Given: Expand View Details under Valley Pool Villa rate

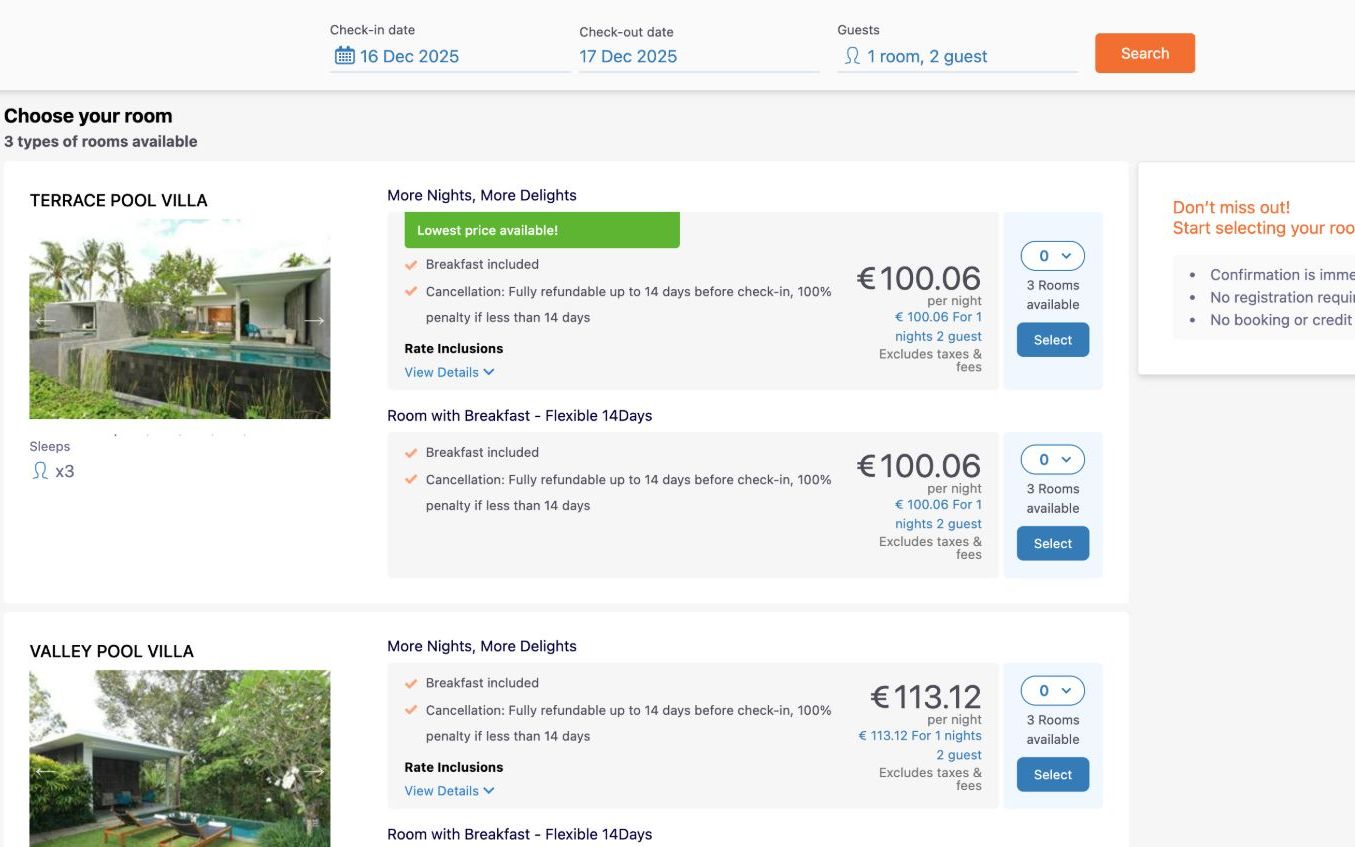Looking at the screenshot, I should click(x=449, y=791).
